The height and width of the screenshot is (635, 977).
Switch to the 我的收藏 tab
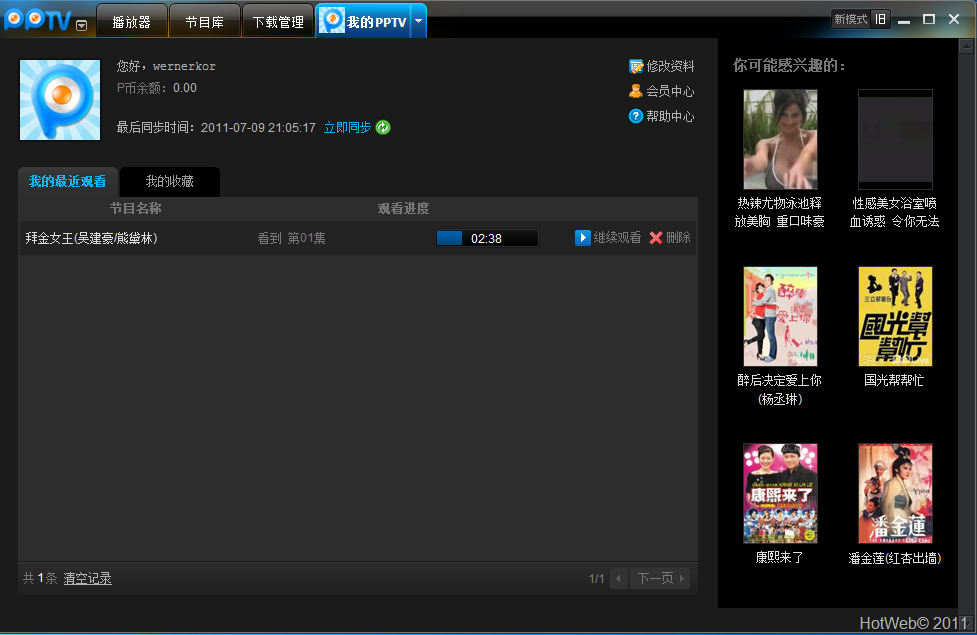(x=169, y=181)
